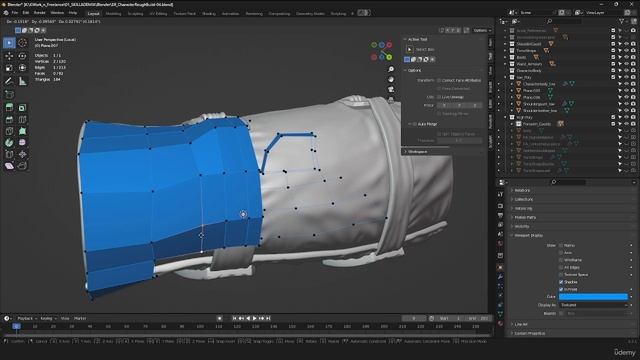
Task: Toggle the Auto Merge checkbox
Action: [415, 124]
